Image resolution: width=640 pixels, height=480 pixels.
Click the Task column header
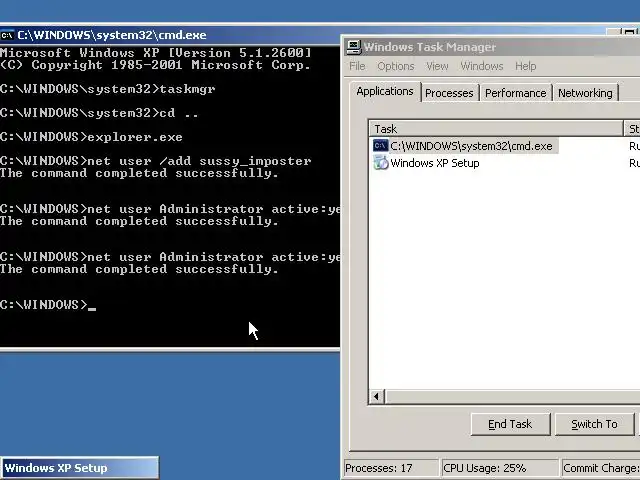click(x=496, y=129)
